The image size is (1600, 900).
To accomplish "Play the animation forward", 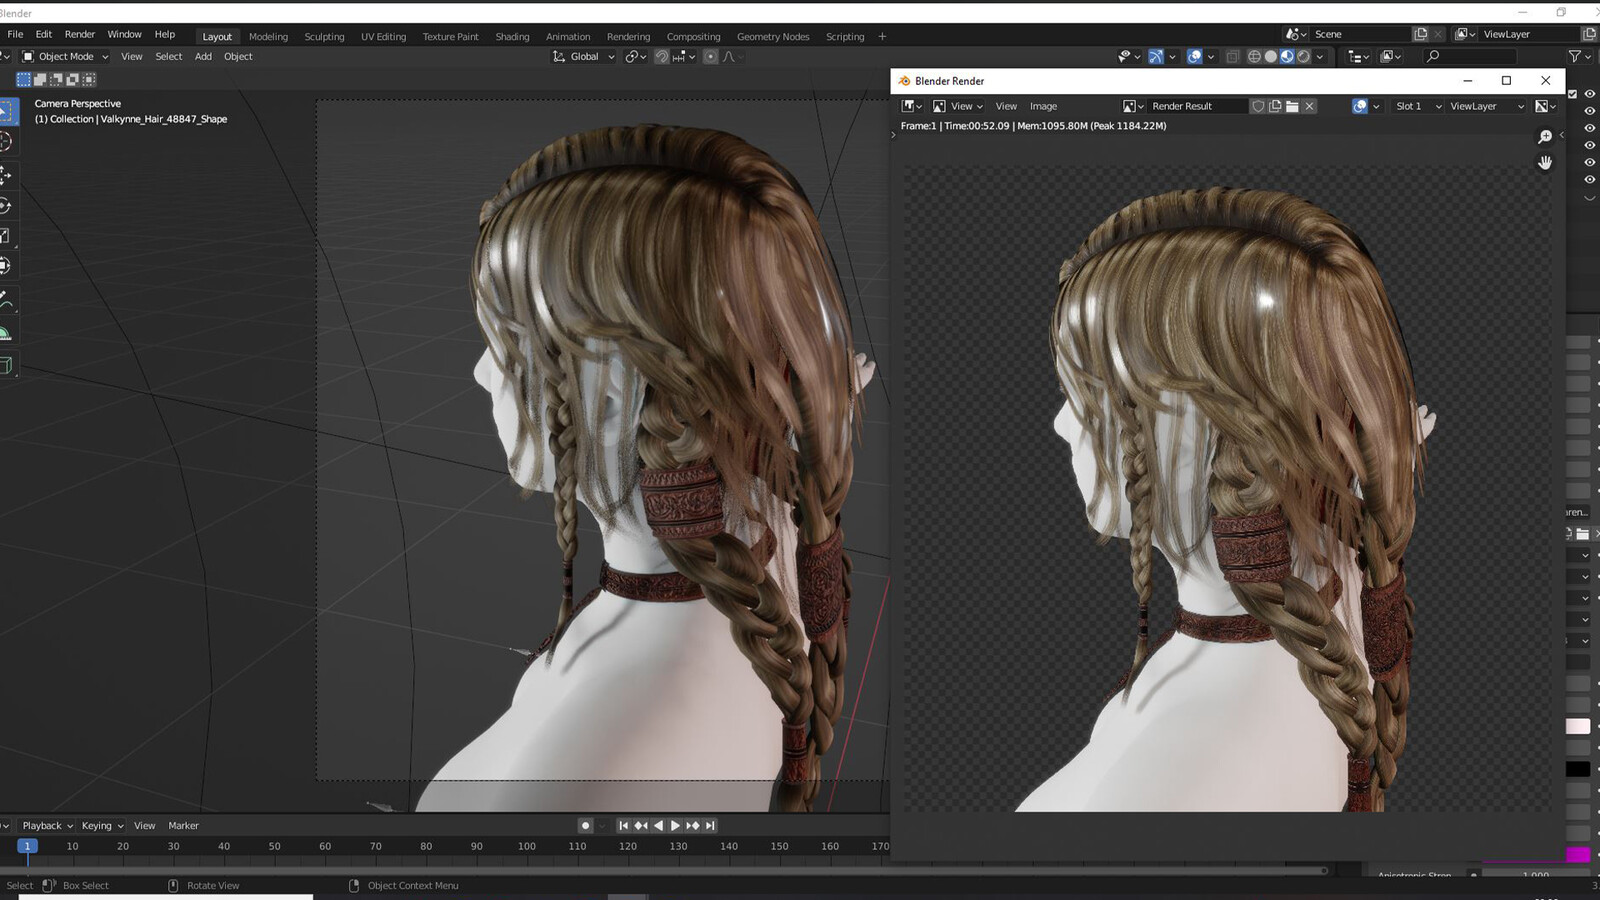I will pyautogui.click(x=675, y=826).
